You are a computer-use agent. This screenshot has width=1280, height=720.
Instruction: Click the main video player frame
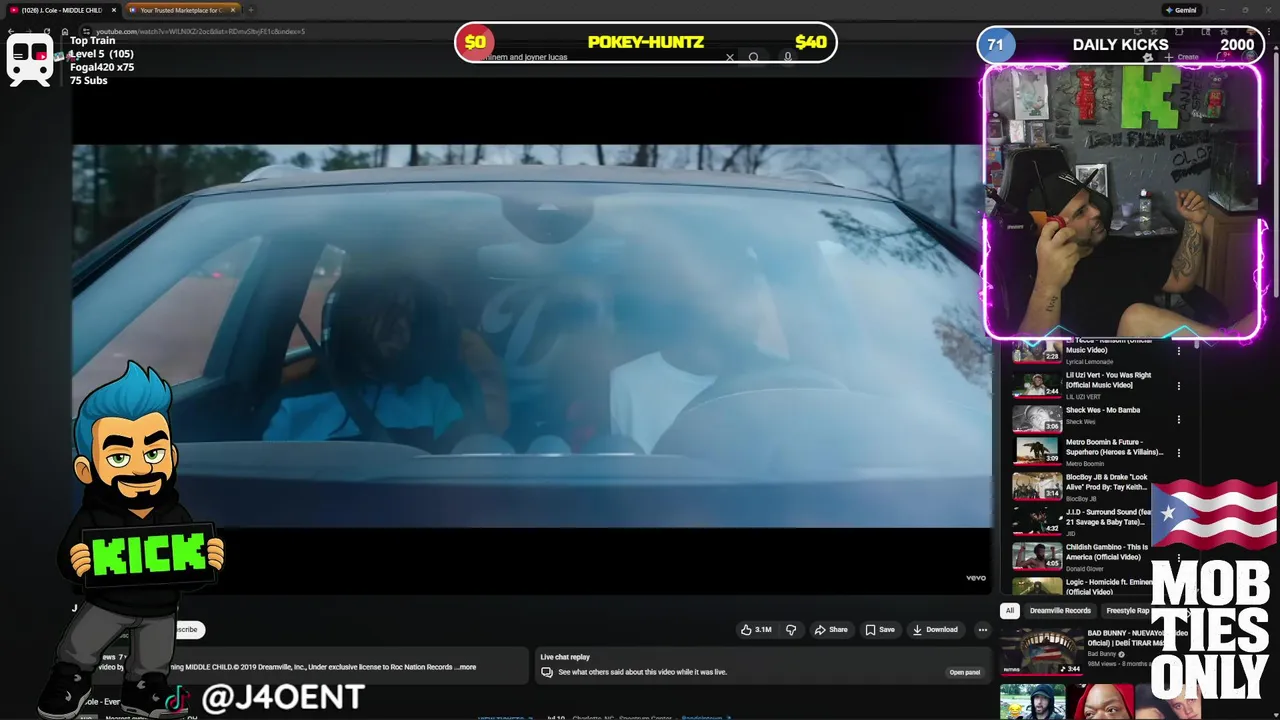(x=531, y=335)
